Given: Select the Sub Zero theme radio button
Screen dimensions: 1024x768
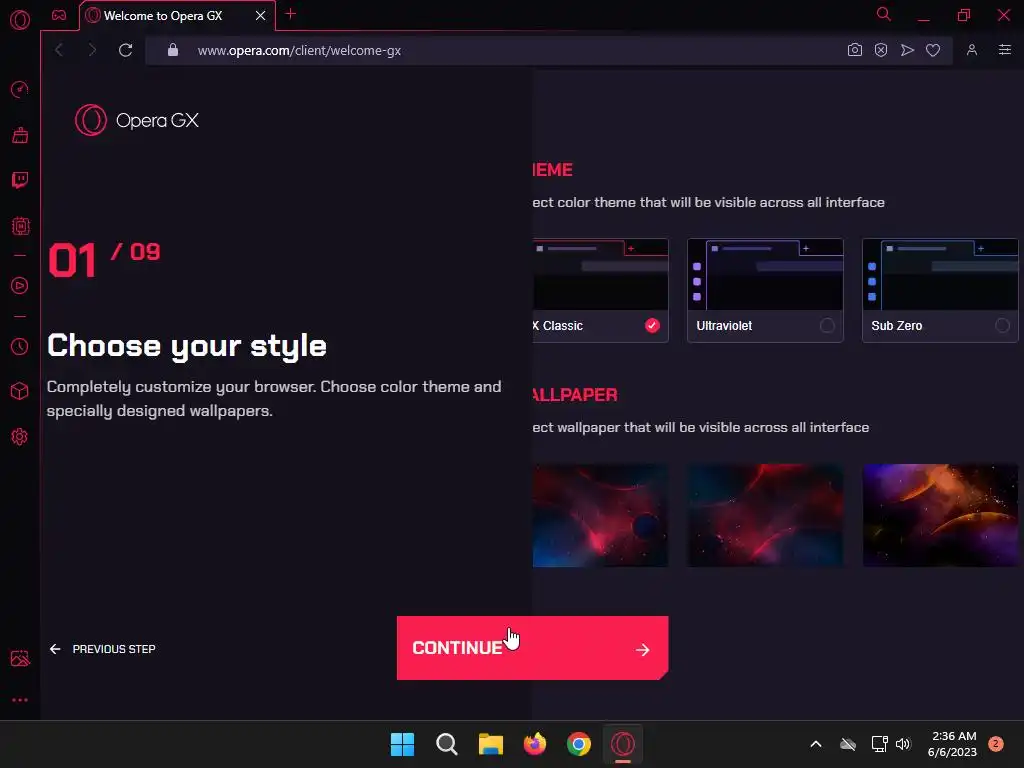Looking at the screenshot, I should 1002,325.
